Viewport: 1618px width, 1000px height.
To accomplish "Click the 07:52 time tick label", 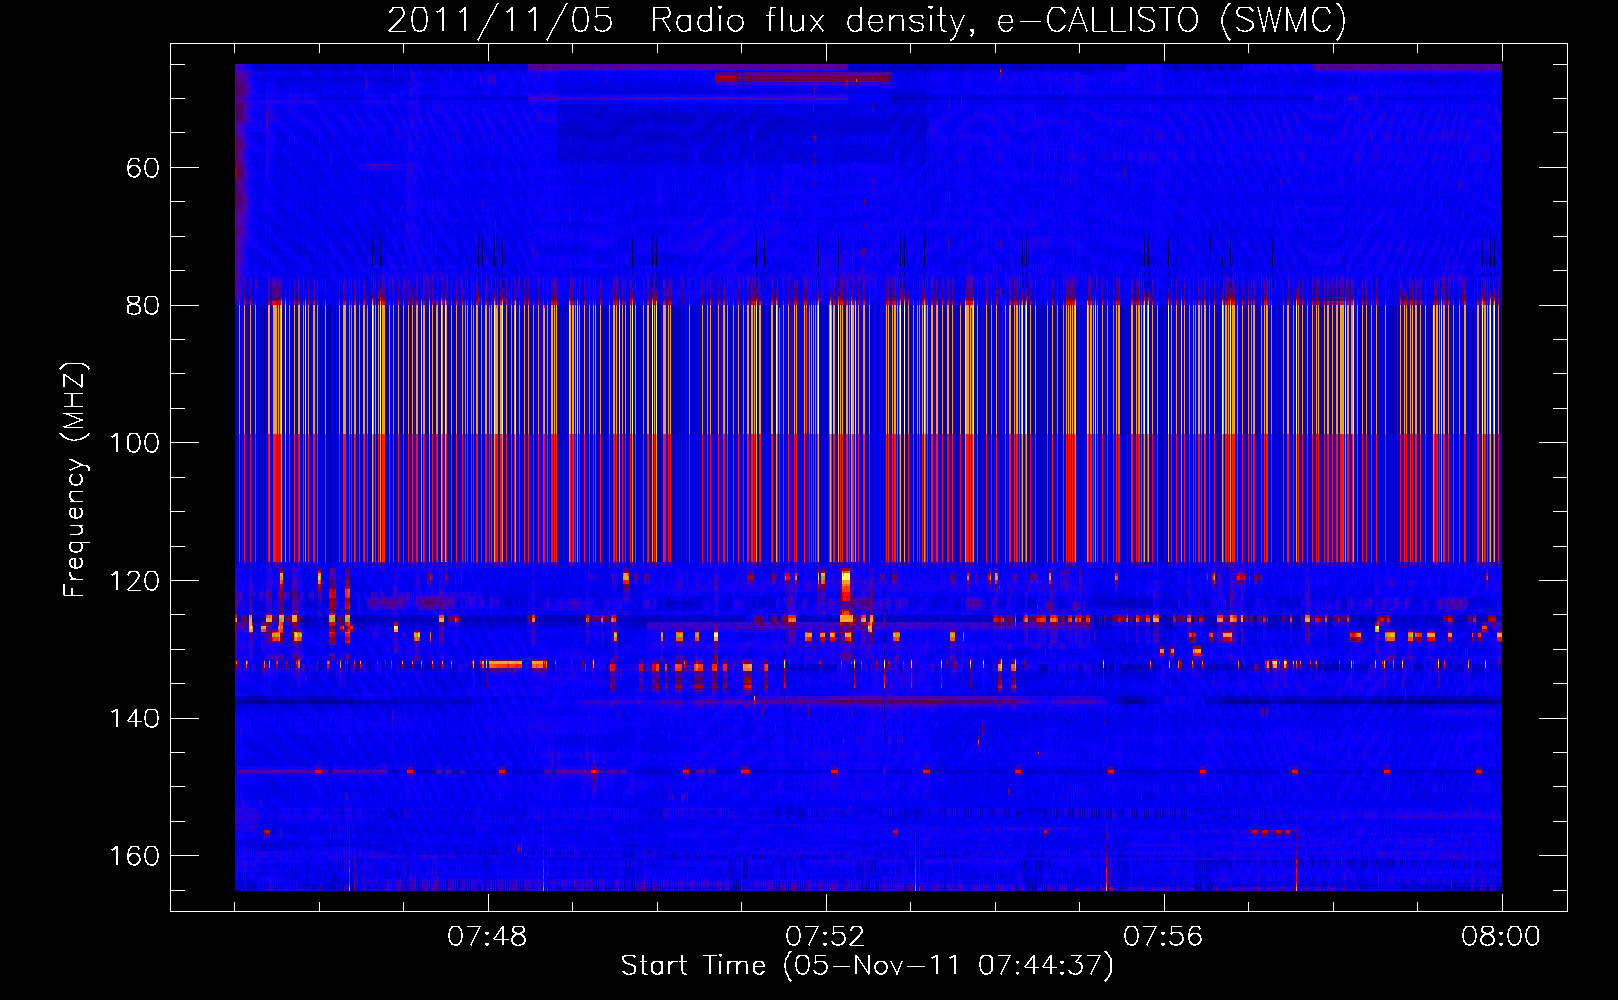I will click(826, 937).
